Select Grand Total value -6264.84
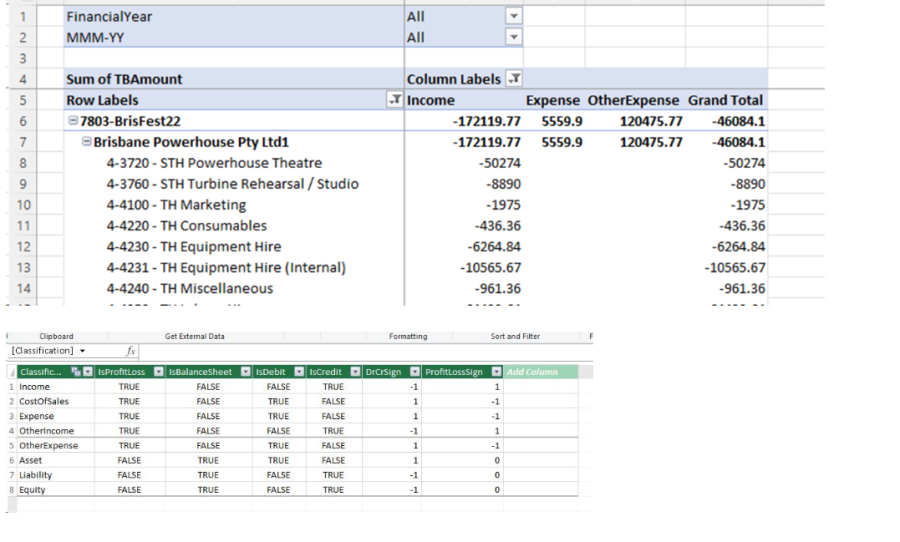 738,247
